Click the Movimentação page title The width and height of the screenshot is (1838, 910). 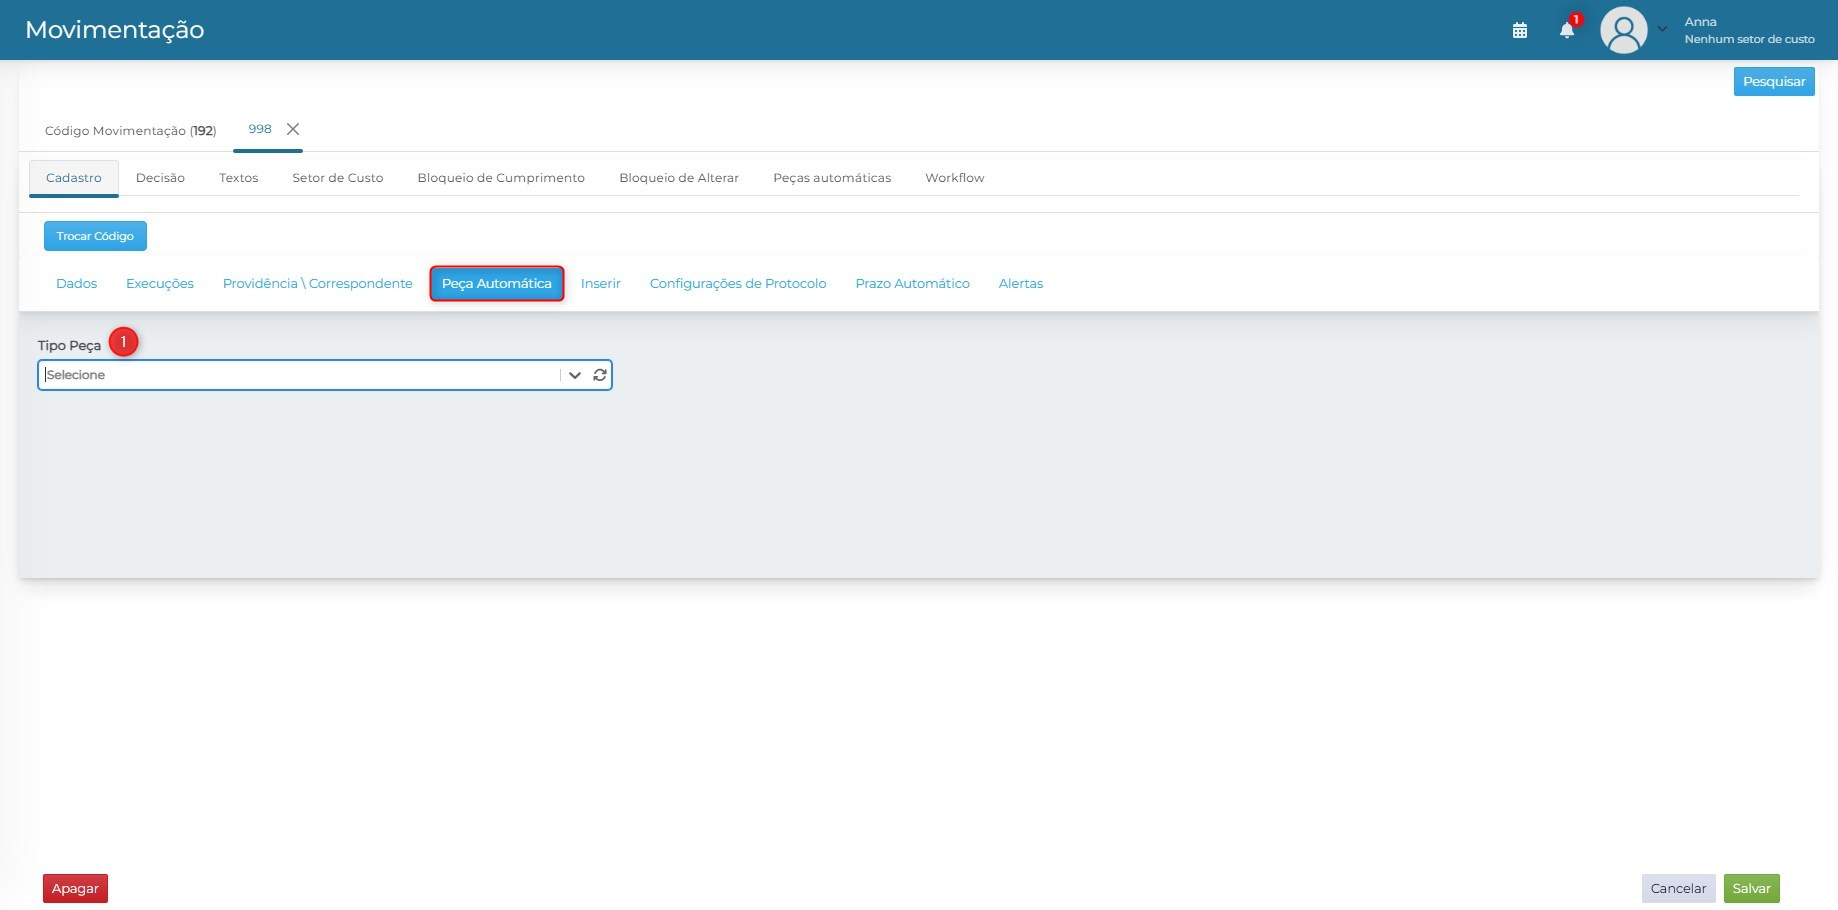115,30
